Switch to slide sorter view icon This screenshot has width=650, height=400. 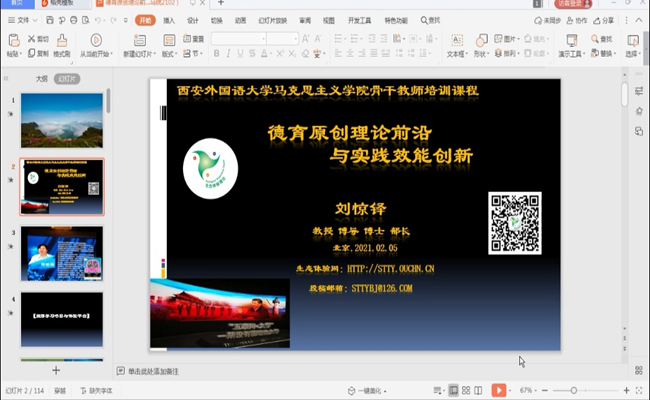[465, 390]
